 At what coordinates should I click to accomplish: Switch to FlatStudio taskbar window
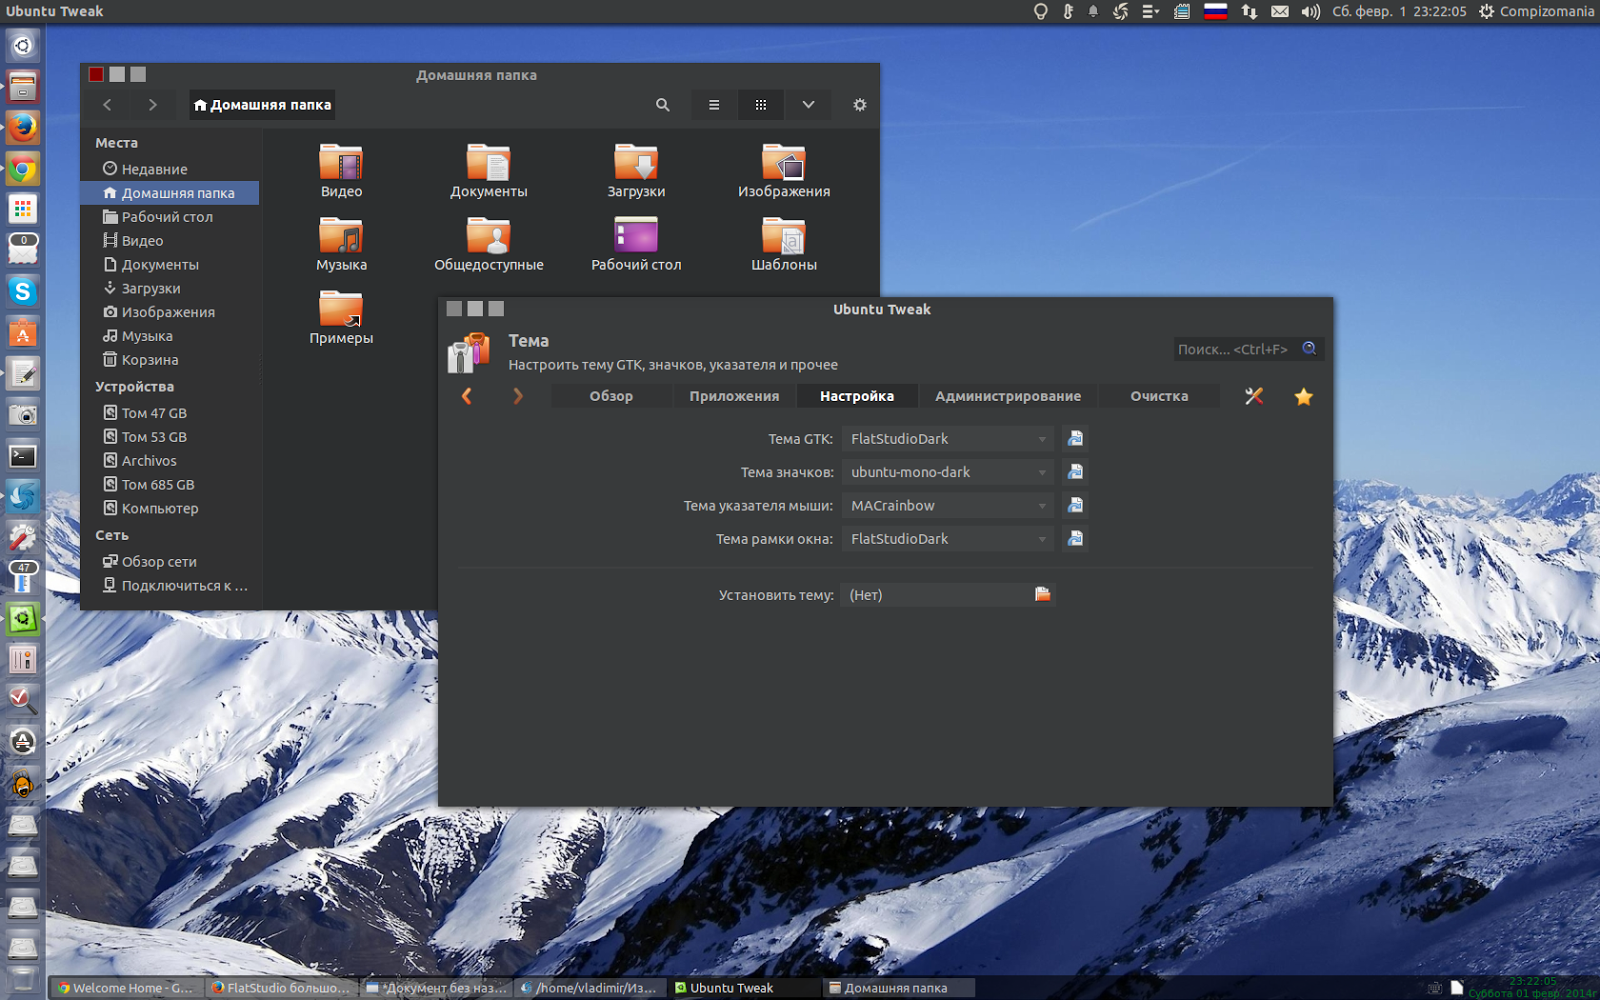[283, 988]
